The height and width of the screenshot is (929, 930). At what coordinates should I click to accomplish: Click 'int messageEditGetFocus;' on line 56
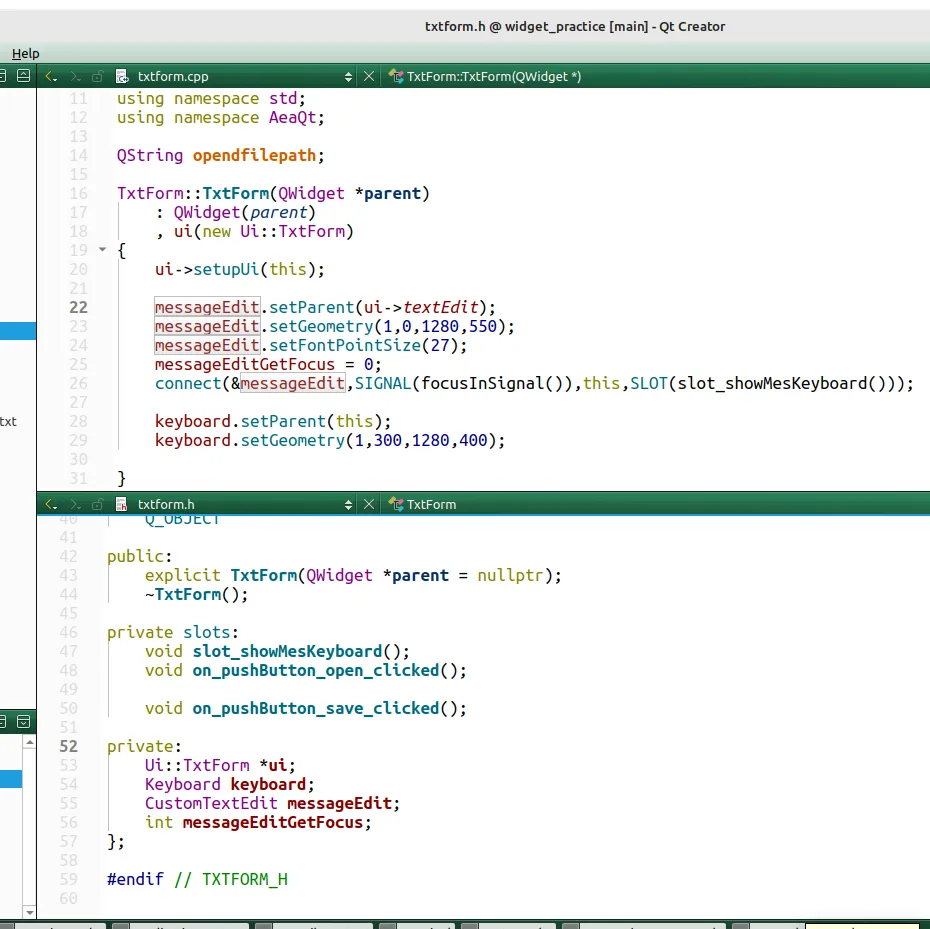point(258,822)
